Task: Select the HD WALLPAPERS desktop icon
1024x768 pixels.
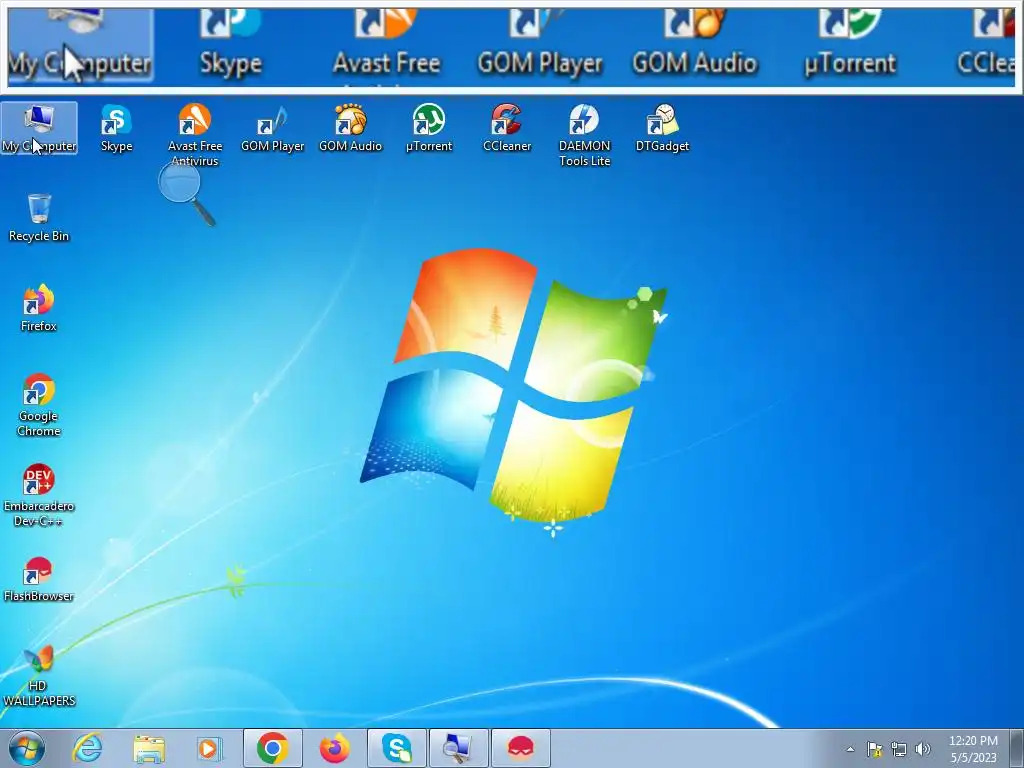Action: coord(39,675)
